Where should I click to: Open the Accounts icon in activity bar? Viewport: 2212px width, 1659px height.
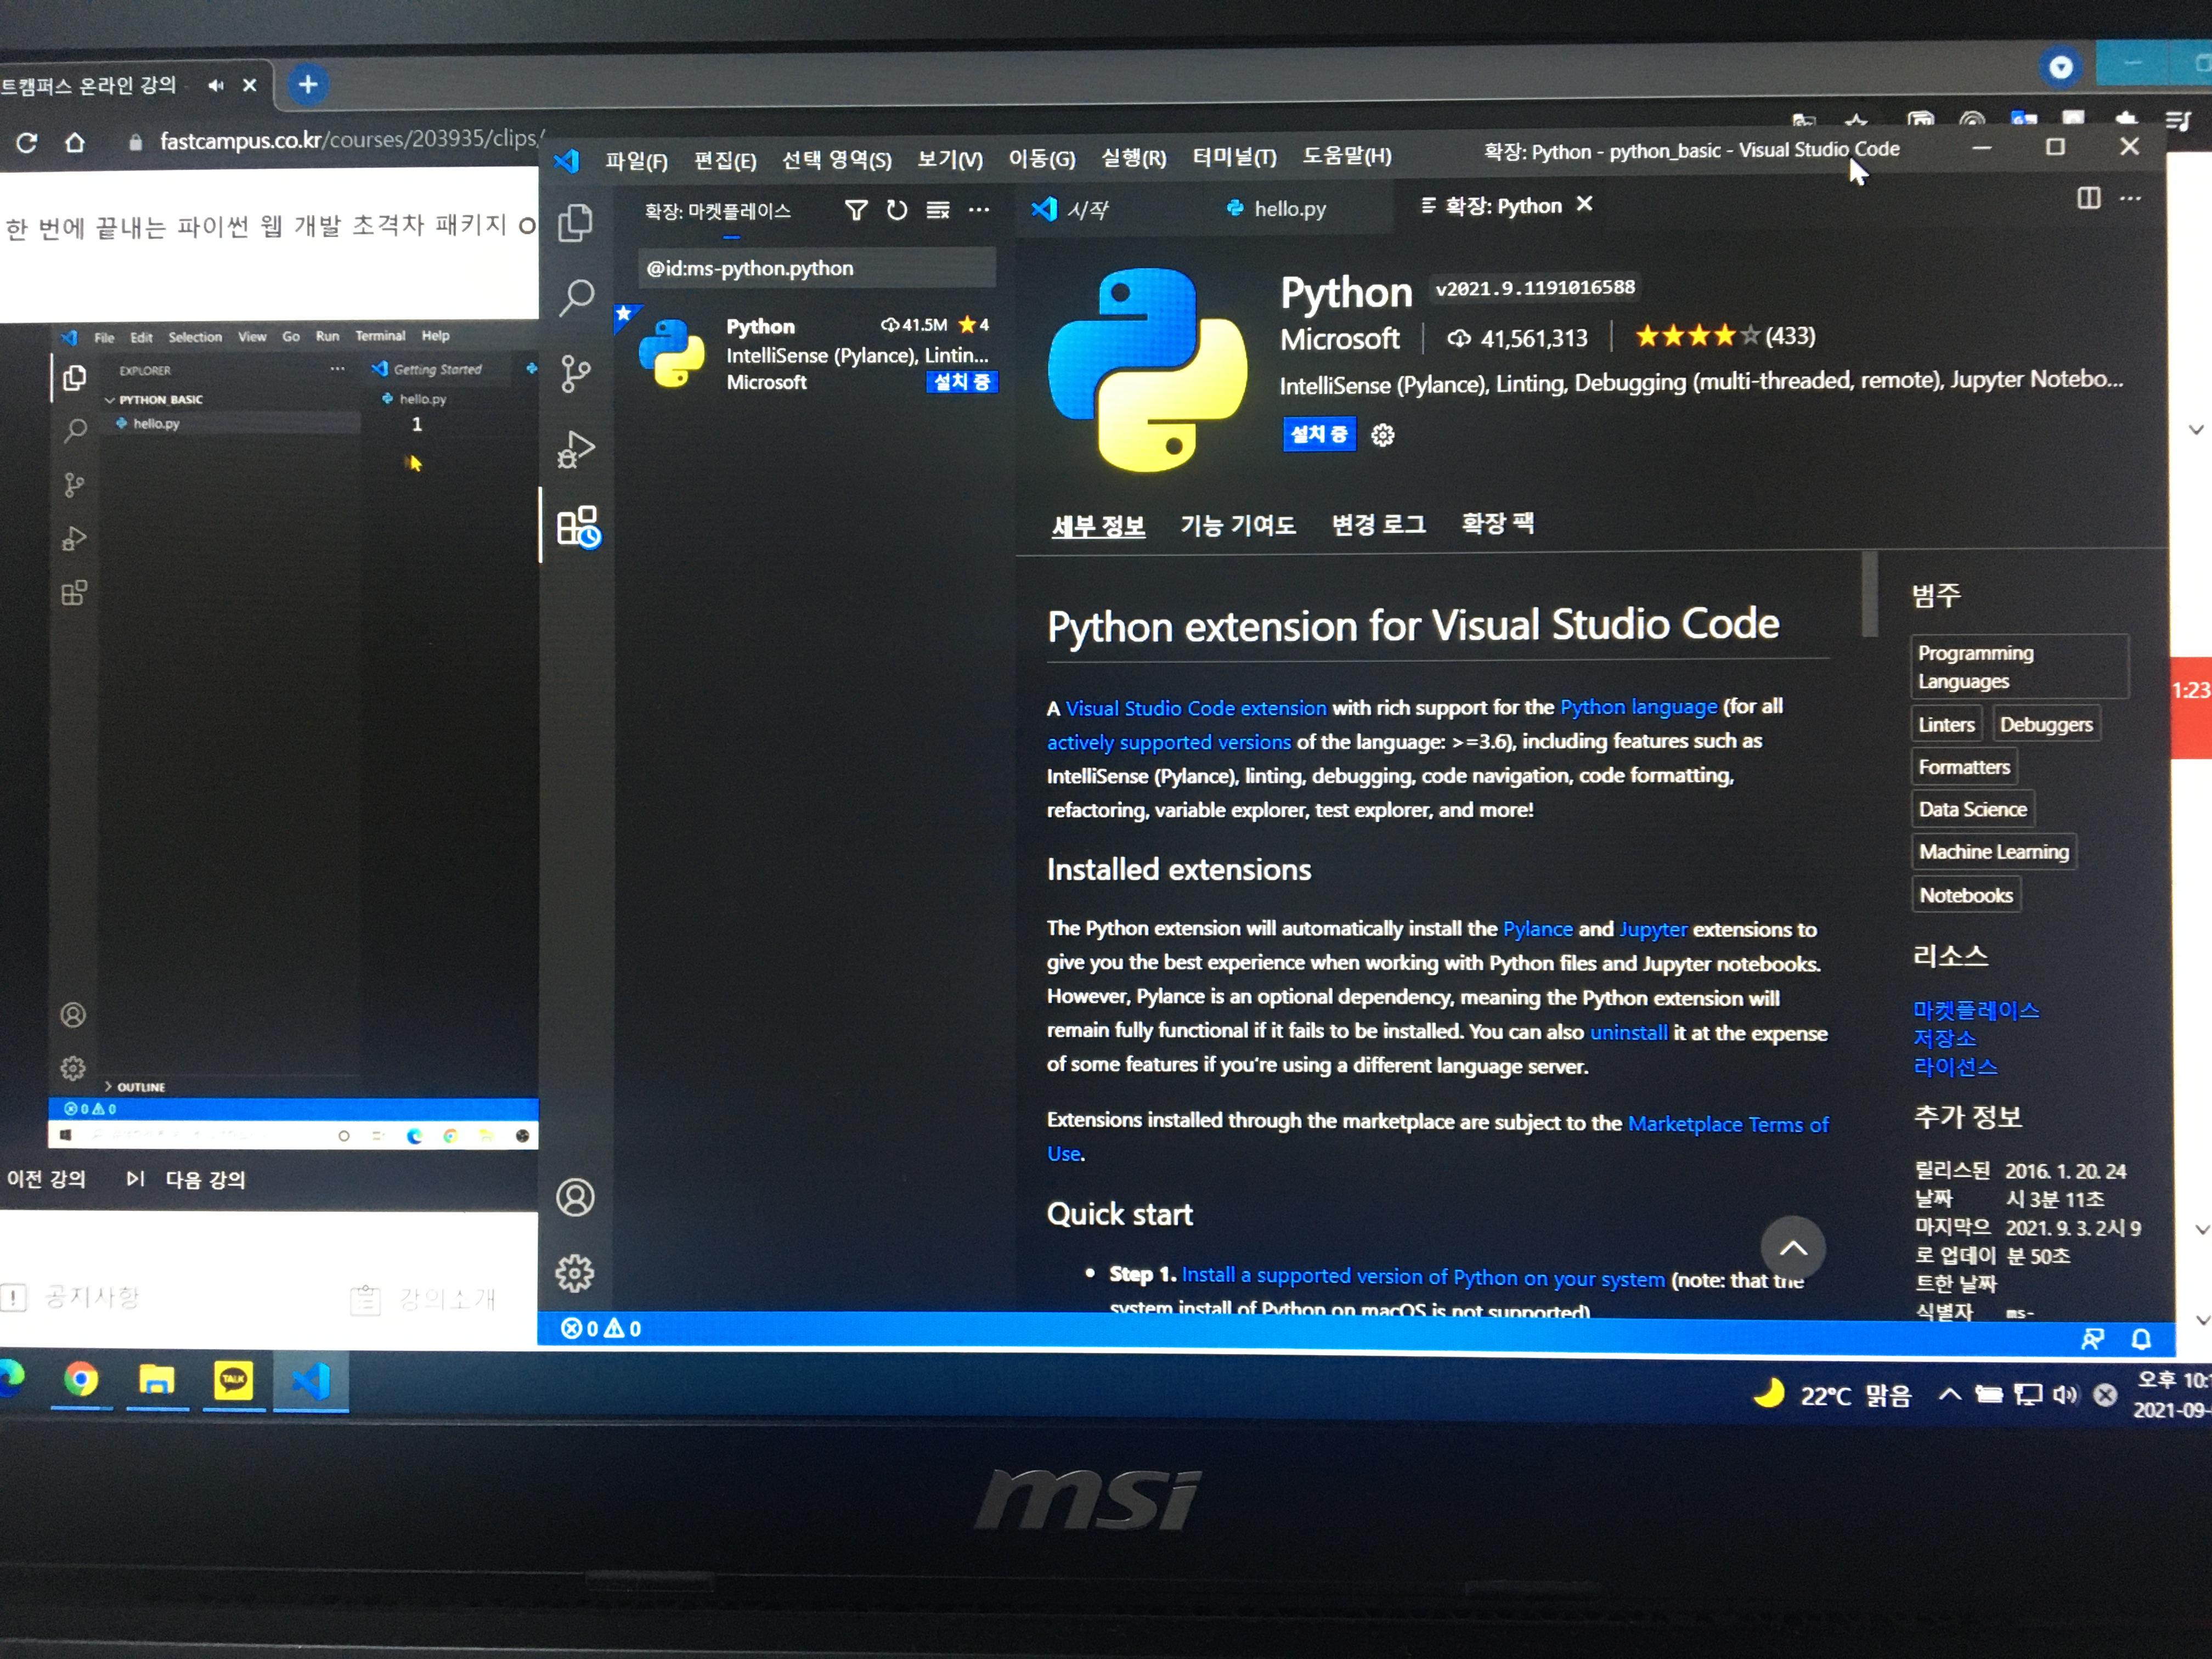click(575, 1197)
